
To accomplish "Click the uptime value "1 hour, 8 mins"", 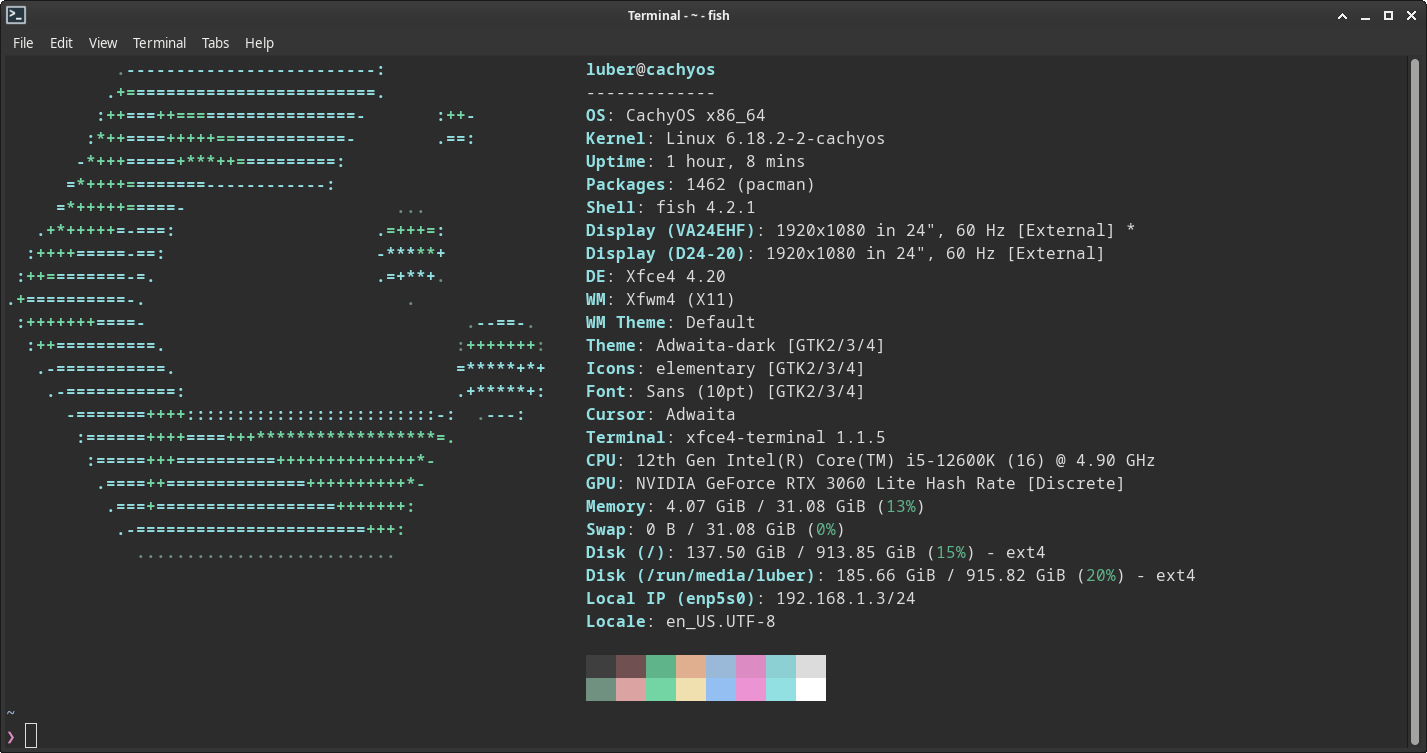I will (736, 162).
